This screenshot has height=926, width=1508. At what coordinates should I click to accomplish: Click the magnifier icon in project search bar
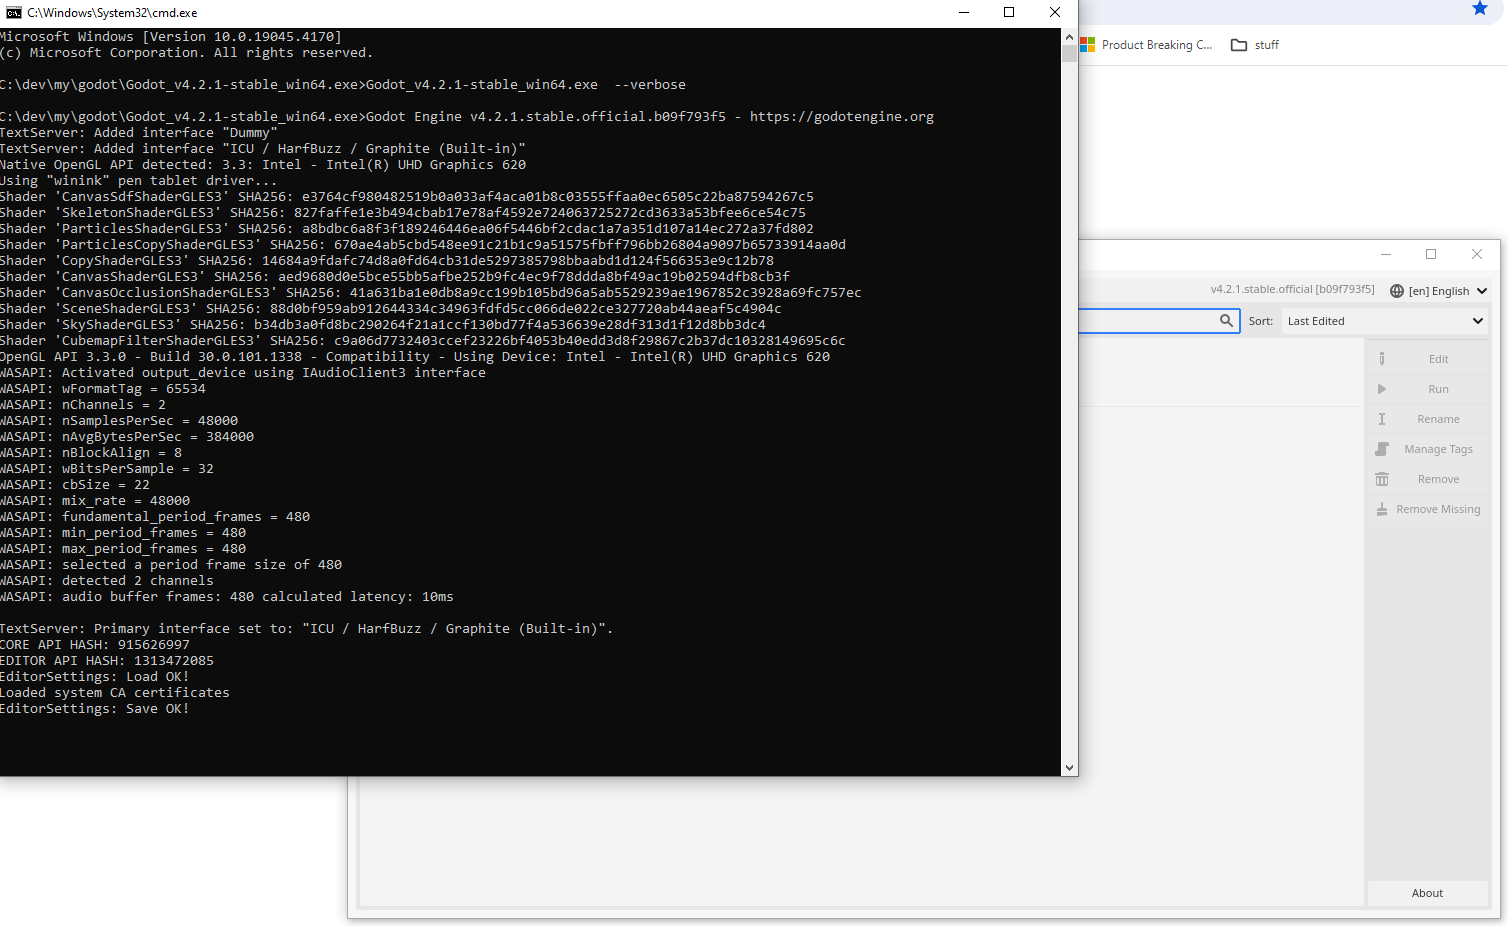[x=1227, y=320]
